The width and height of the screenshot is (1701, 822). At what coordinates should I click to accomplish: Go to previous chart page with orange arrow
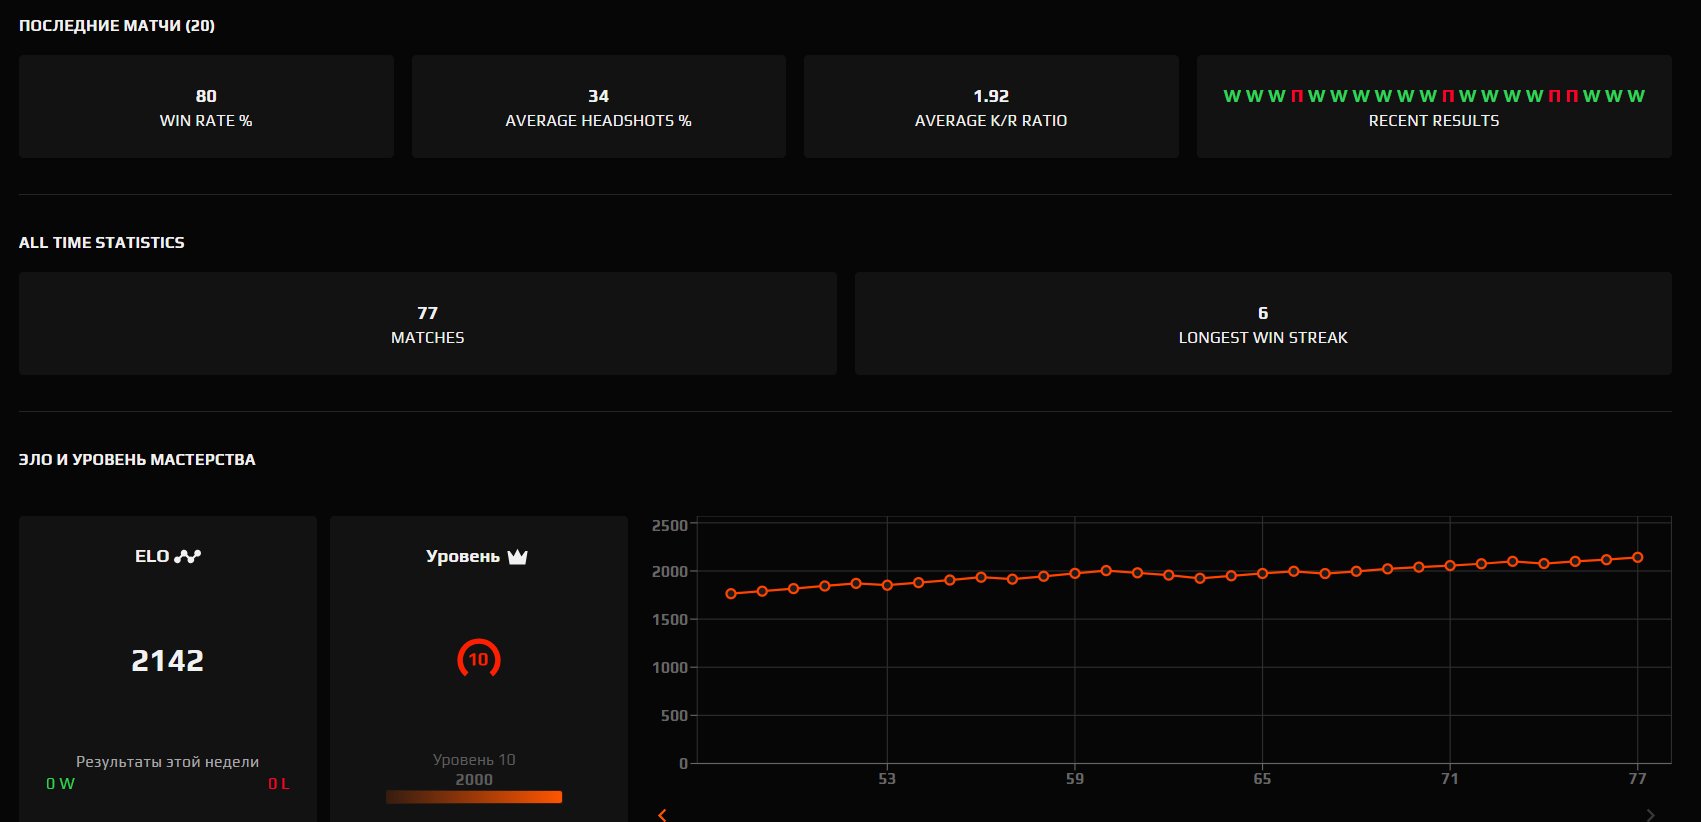click(x=662, y=814)
